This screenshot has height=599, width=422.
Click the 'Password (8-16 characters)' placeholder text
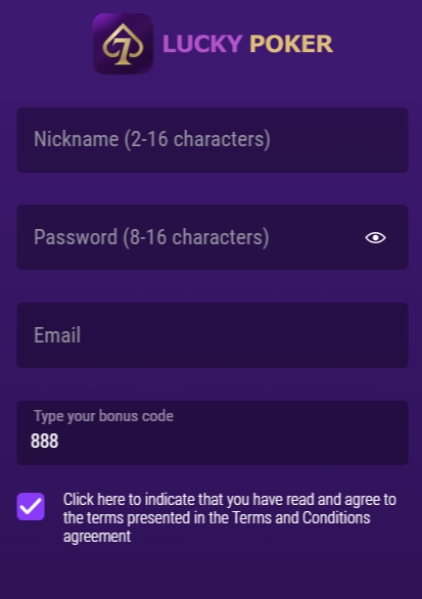(x=152, y=237)
